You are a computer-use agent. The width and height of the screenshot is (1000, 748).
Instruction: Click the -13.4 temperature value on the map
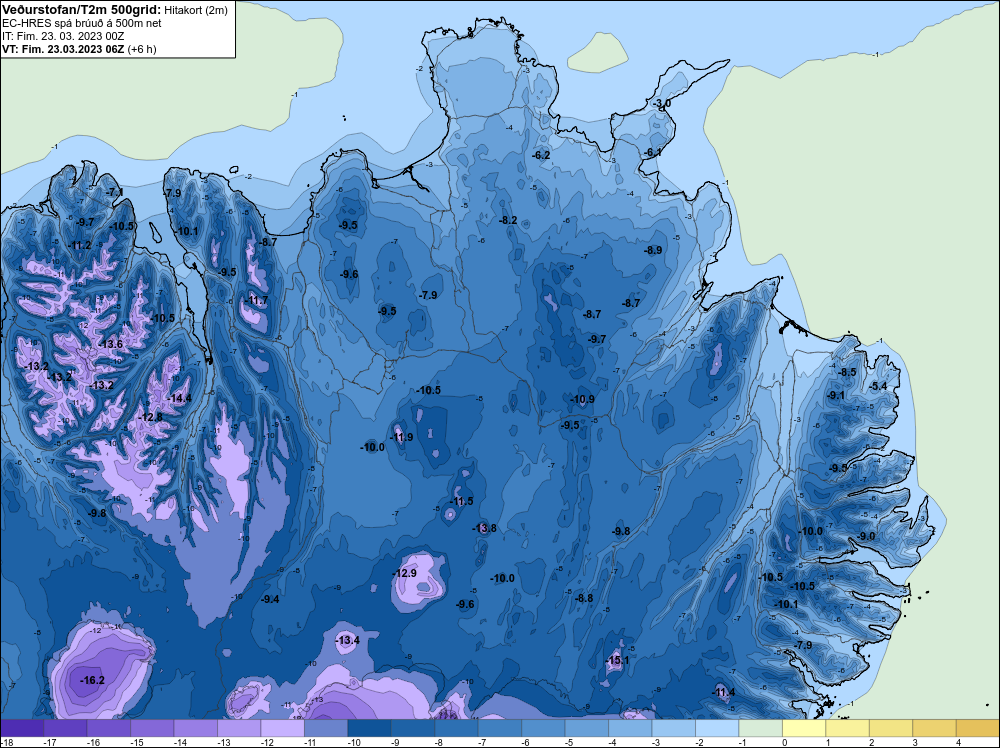pos(348,640)
